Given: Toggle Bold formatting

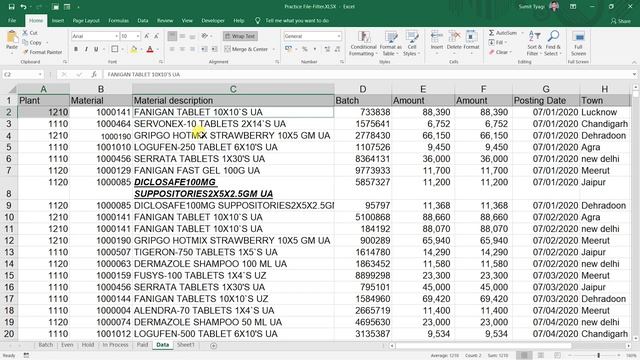Looking at the screenshot, I should click(76, 49).
